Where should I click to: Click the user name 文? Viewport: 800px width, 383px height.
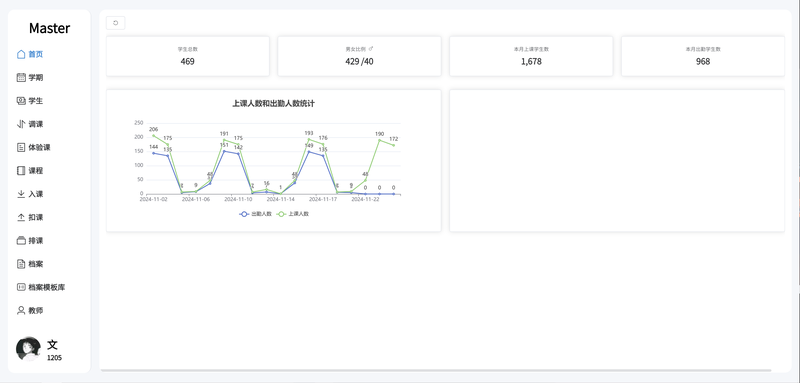pyautogui.click(x=53, y=345)
